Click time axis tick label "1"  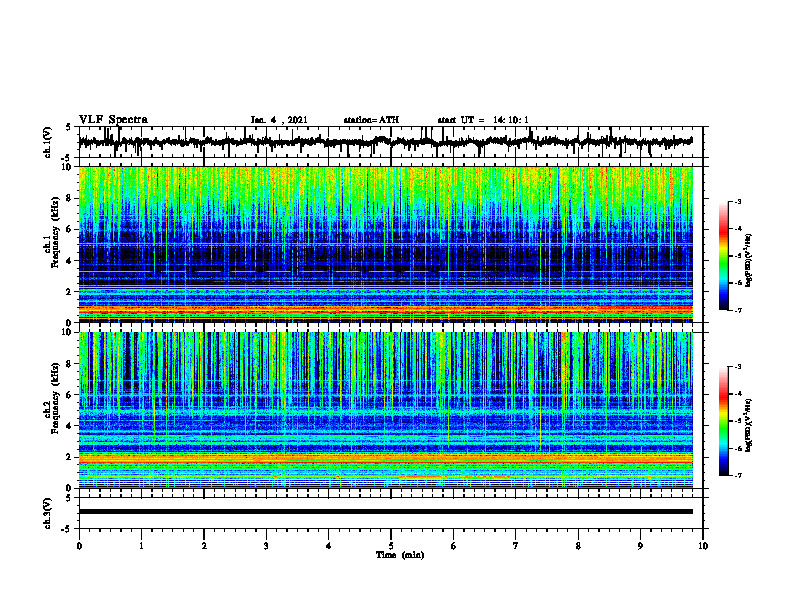[141, 546]
